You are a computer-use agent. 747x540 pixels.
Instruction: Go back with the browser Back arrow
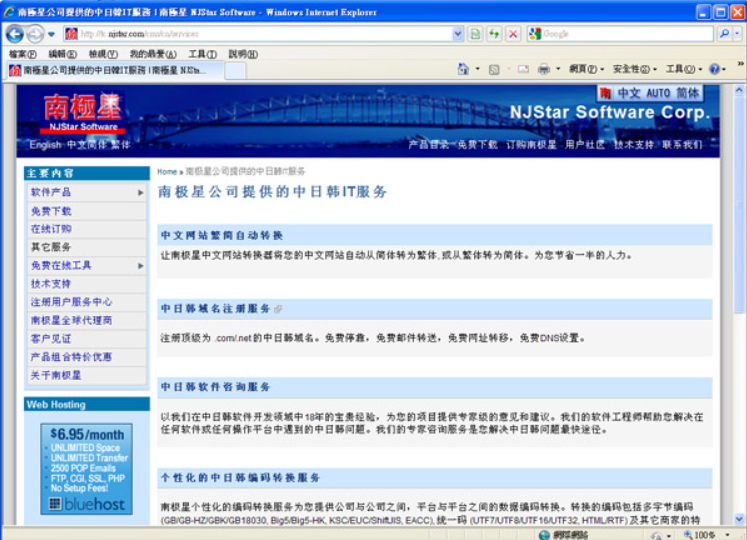click(15, 34)
